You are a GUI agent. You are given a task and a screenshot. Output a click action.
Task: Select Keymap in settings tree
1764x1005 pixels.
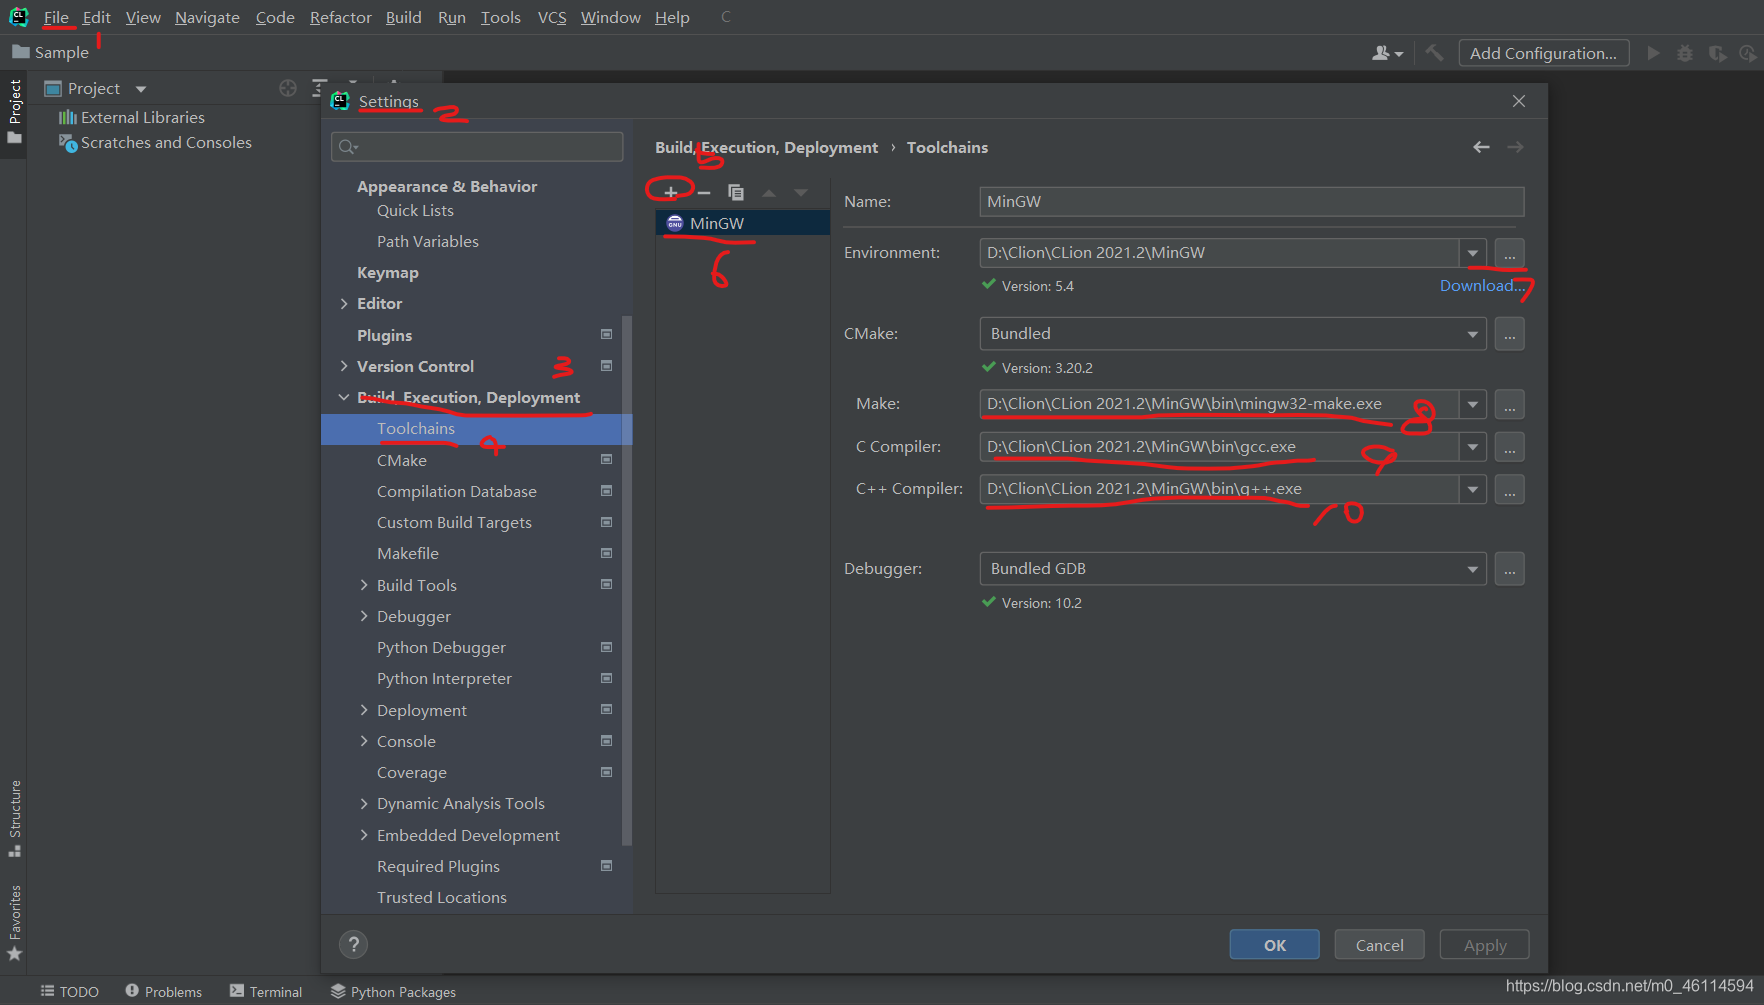[x=388, y=272]
